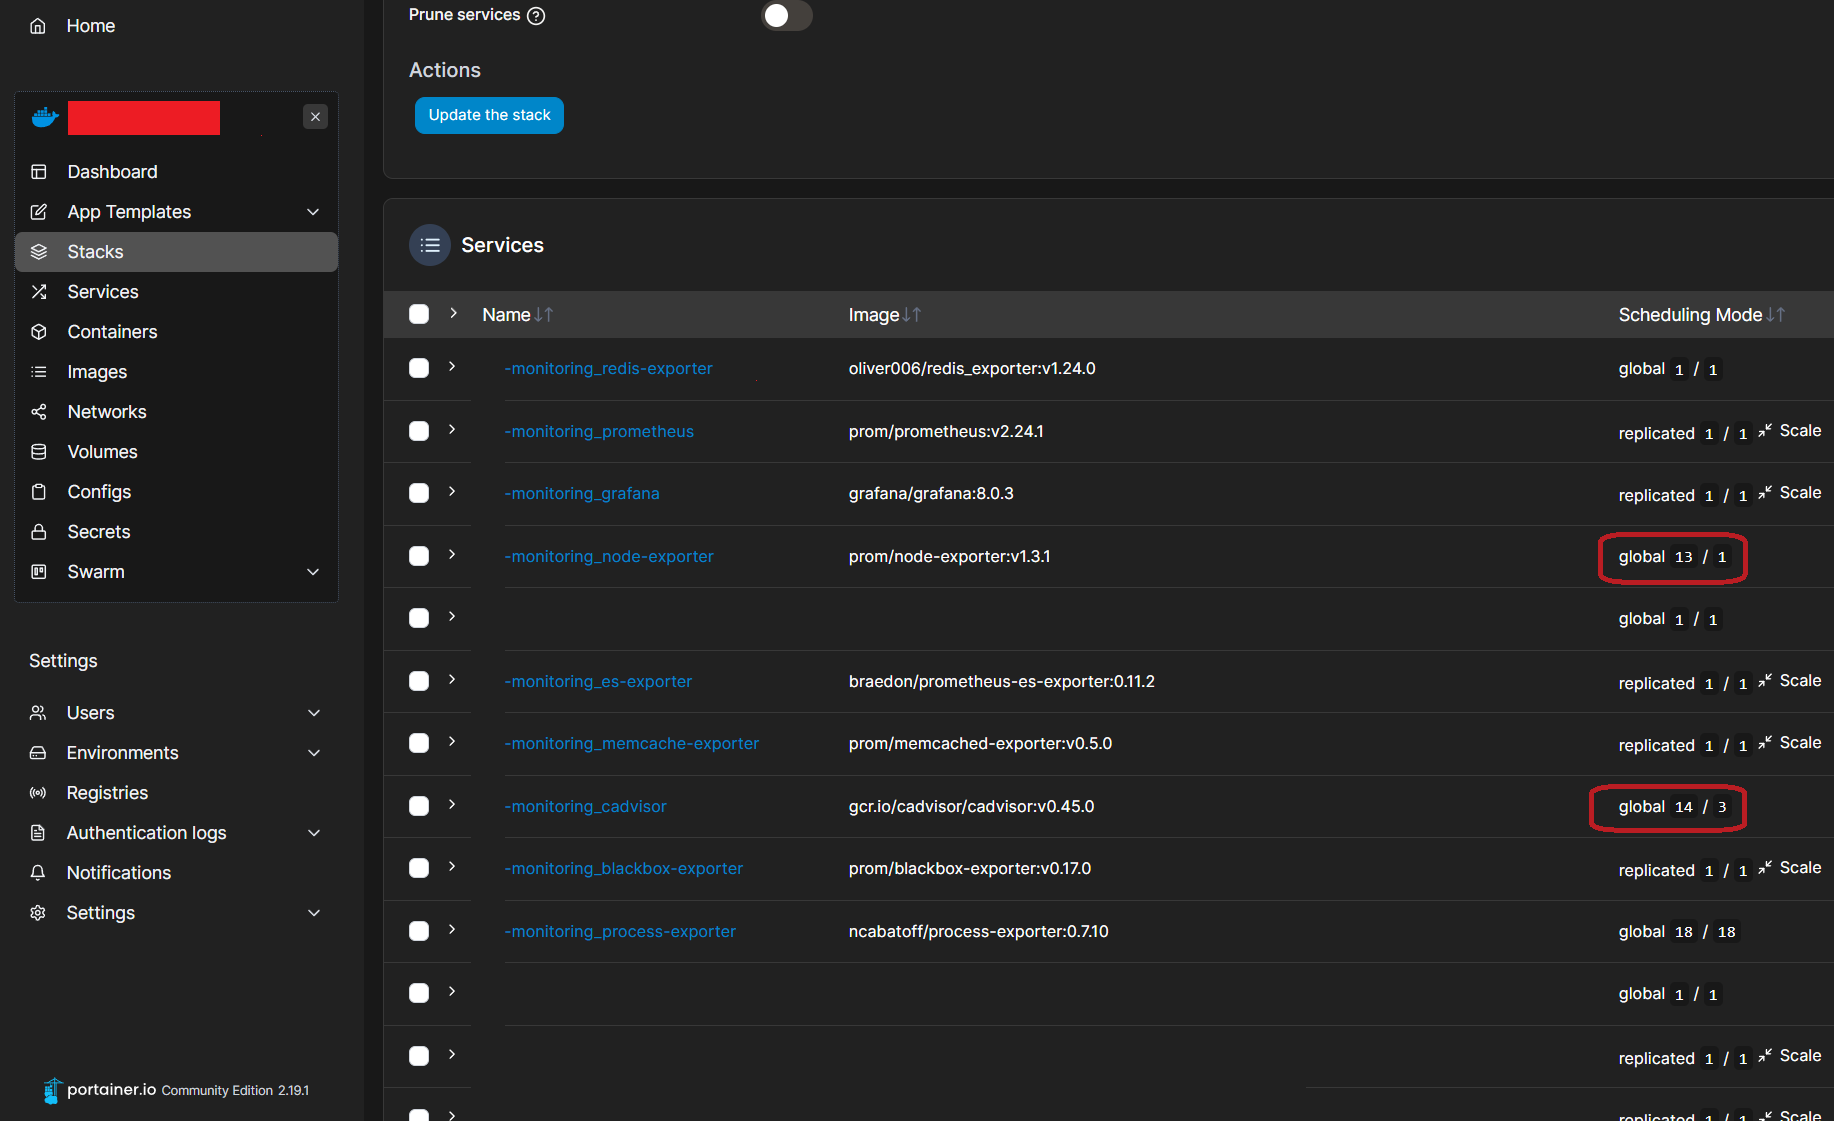Screen dimensions: 1834x1121
Task: Open the Containers section in sidebar
Action: [x=112, y=331]
